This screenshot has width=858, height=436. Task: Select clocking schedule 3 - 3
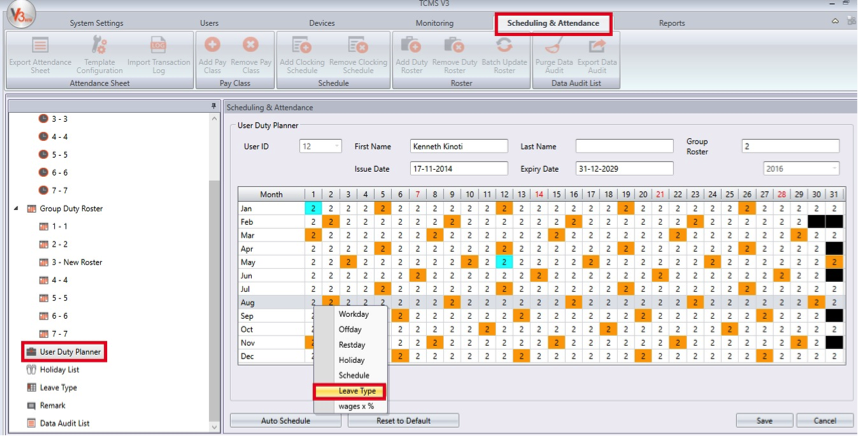(53, 119)
